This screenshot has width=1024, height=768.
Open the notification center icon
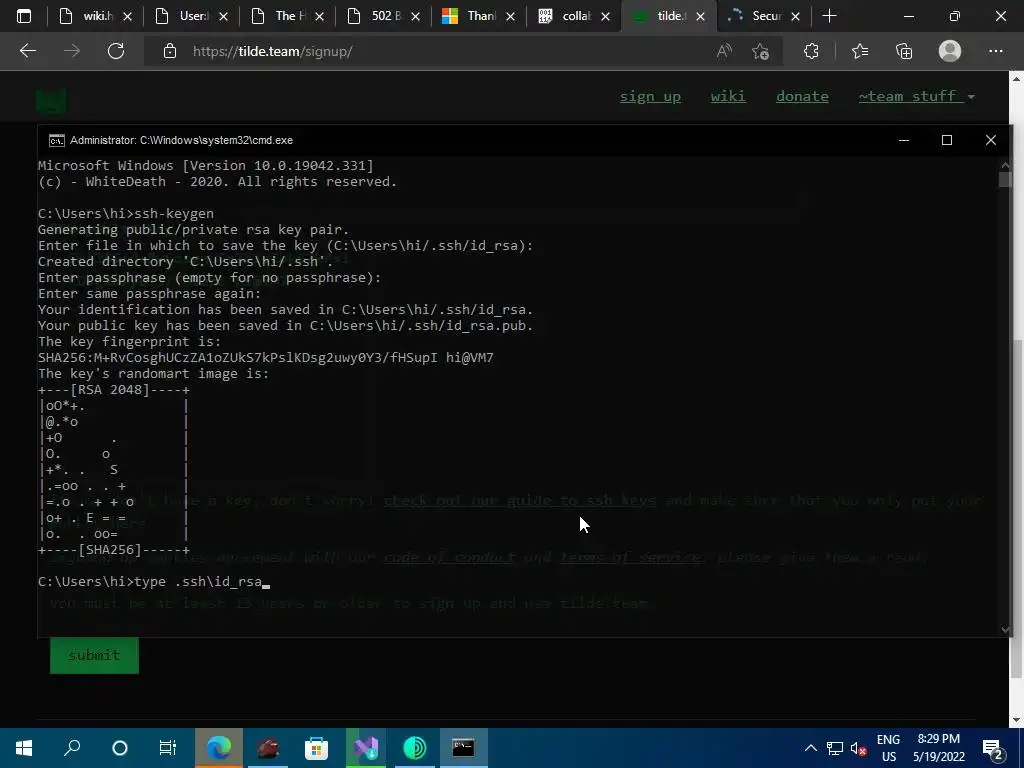coord(993,748)
